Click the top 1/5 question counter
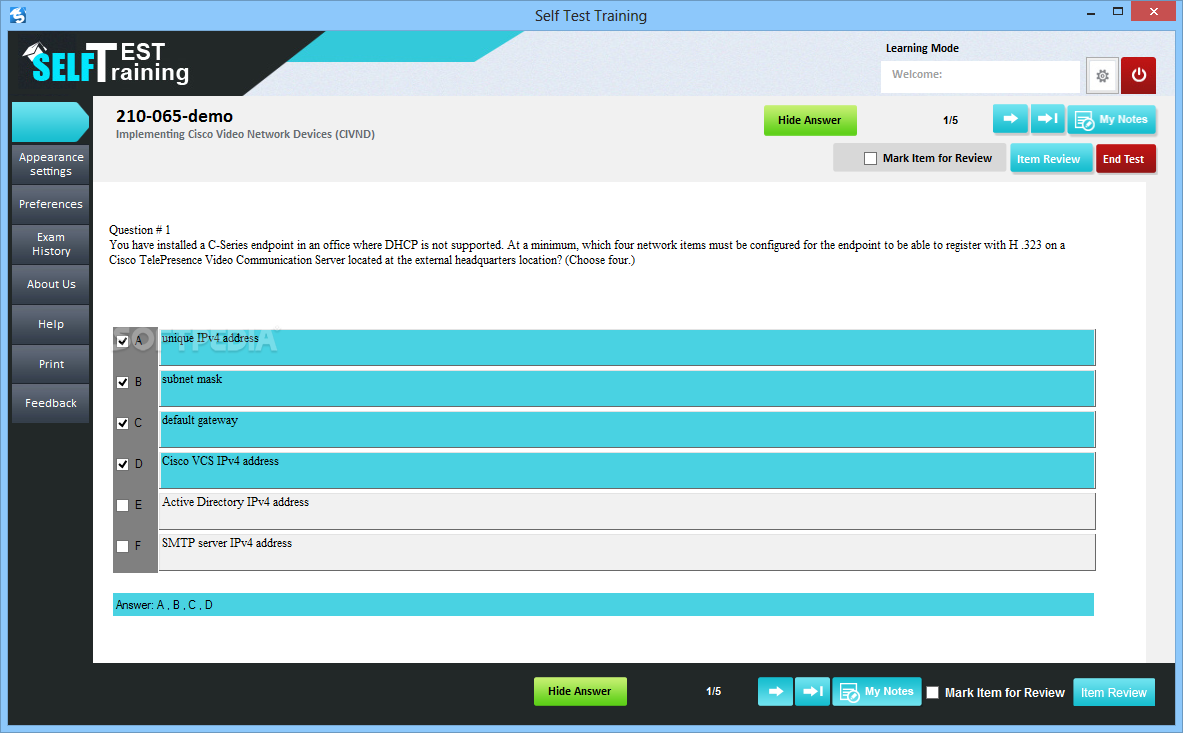The image size is (1183, 733). point(951,120)
